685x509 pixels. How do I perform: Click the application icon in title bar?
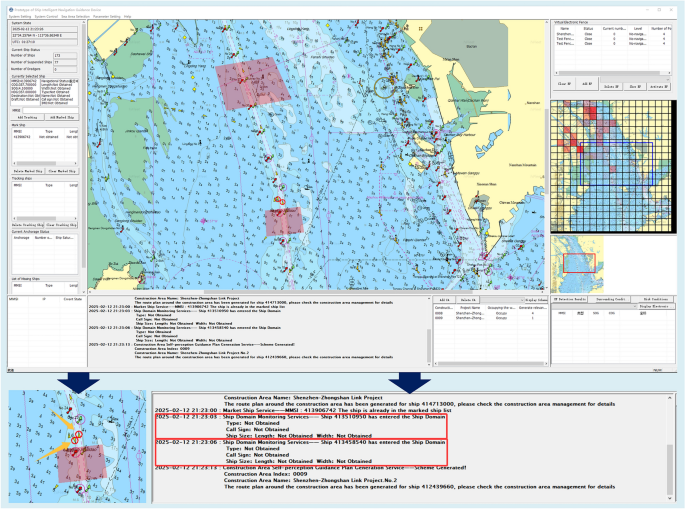(x=11, y=10)
